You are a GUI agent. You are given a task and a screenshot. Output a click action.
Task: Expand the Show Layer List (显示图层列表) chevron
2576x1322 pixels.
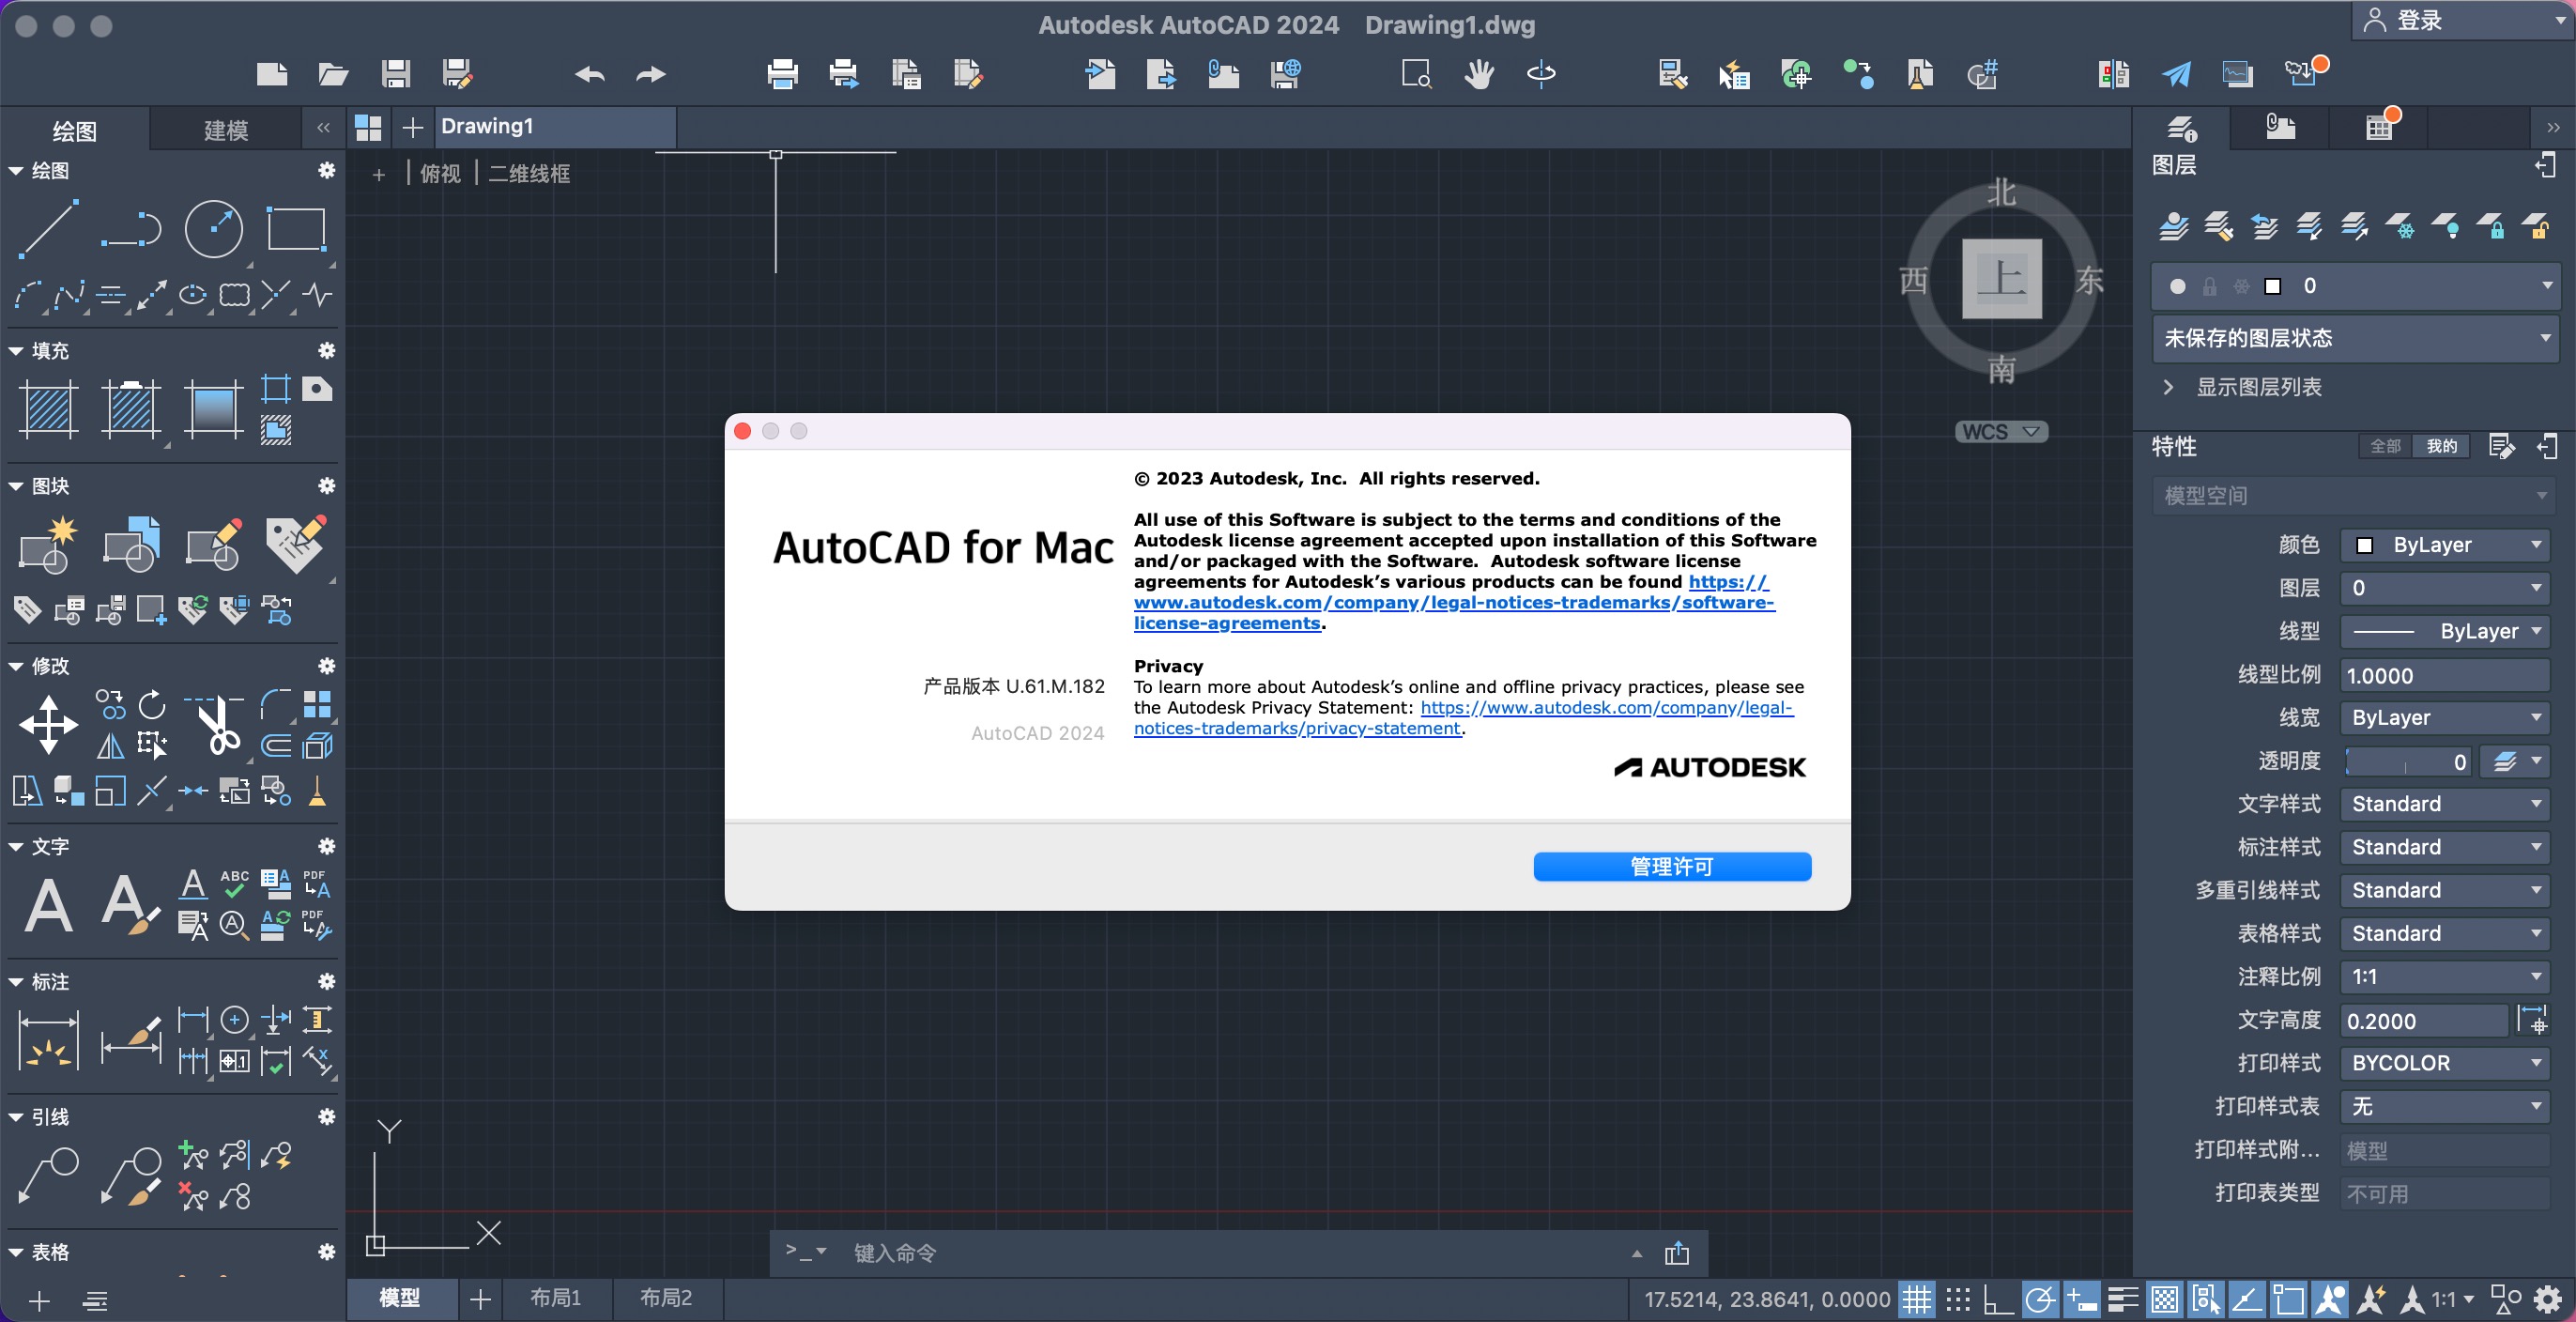[x=2168, y=387]
